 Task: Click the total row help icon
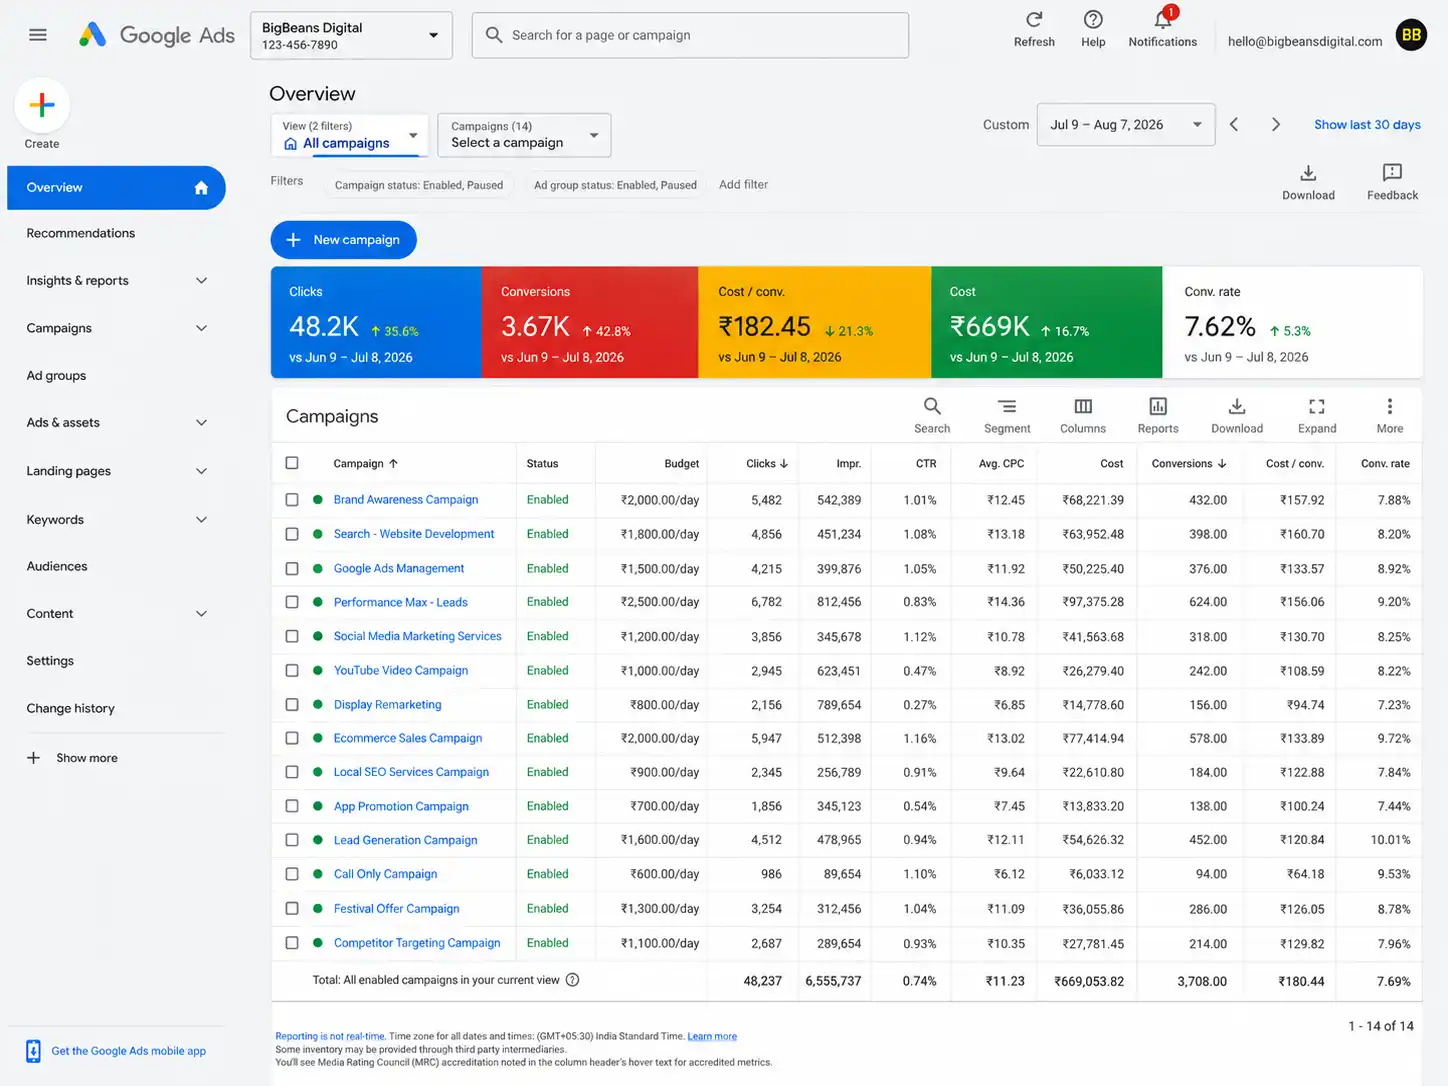[x=573, y=980]
